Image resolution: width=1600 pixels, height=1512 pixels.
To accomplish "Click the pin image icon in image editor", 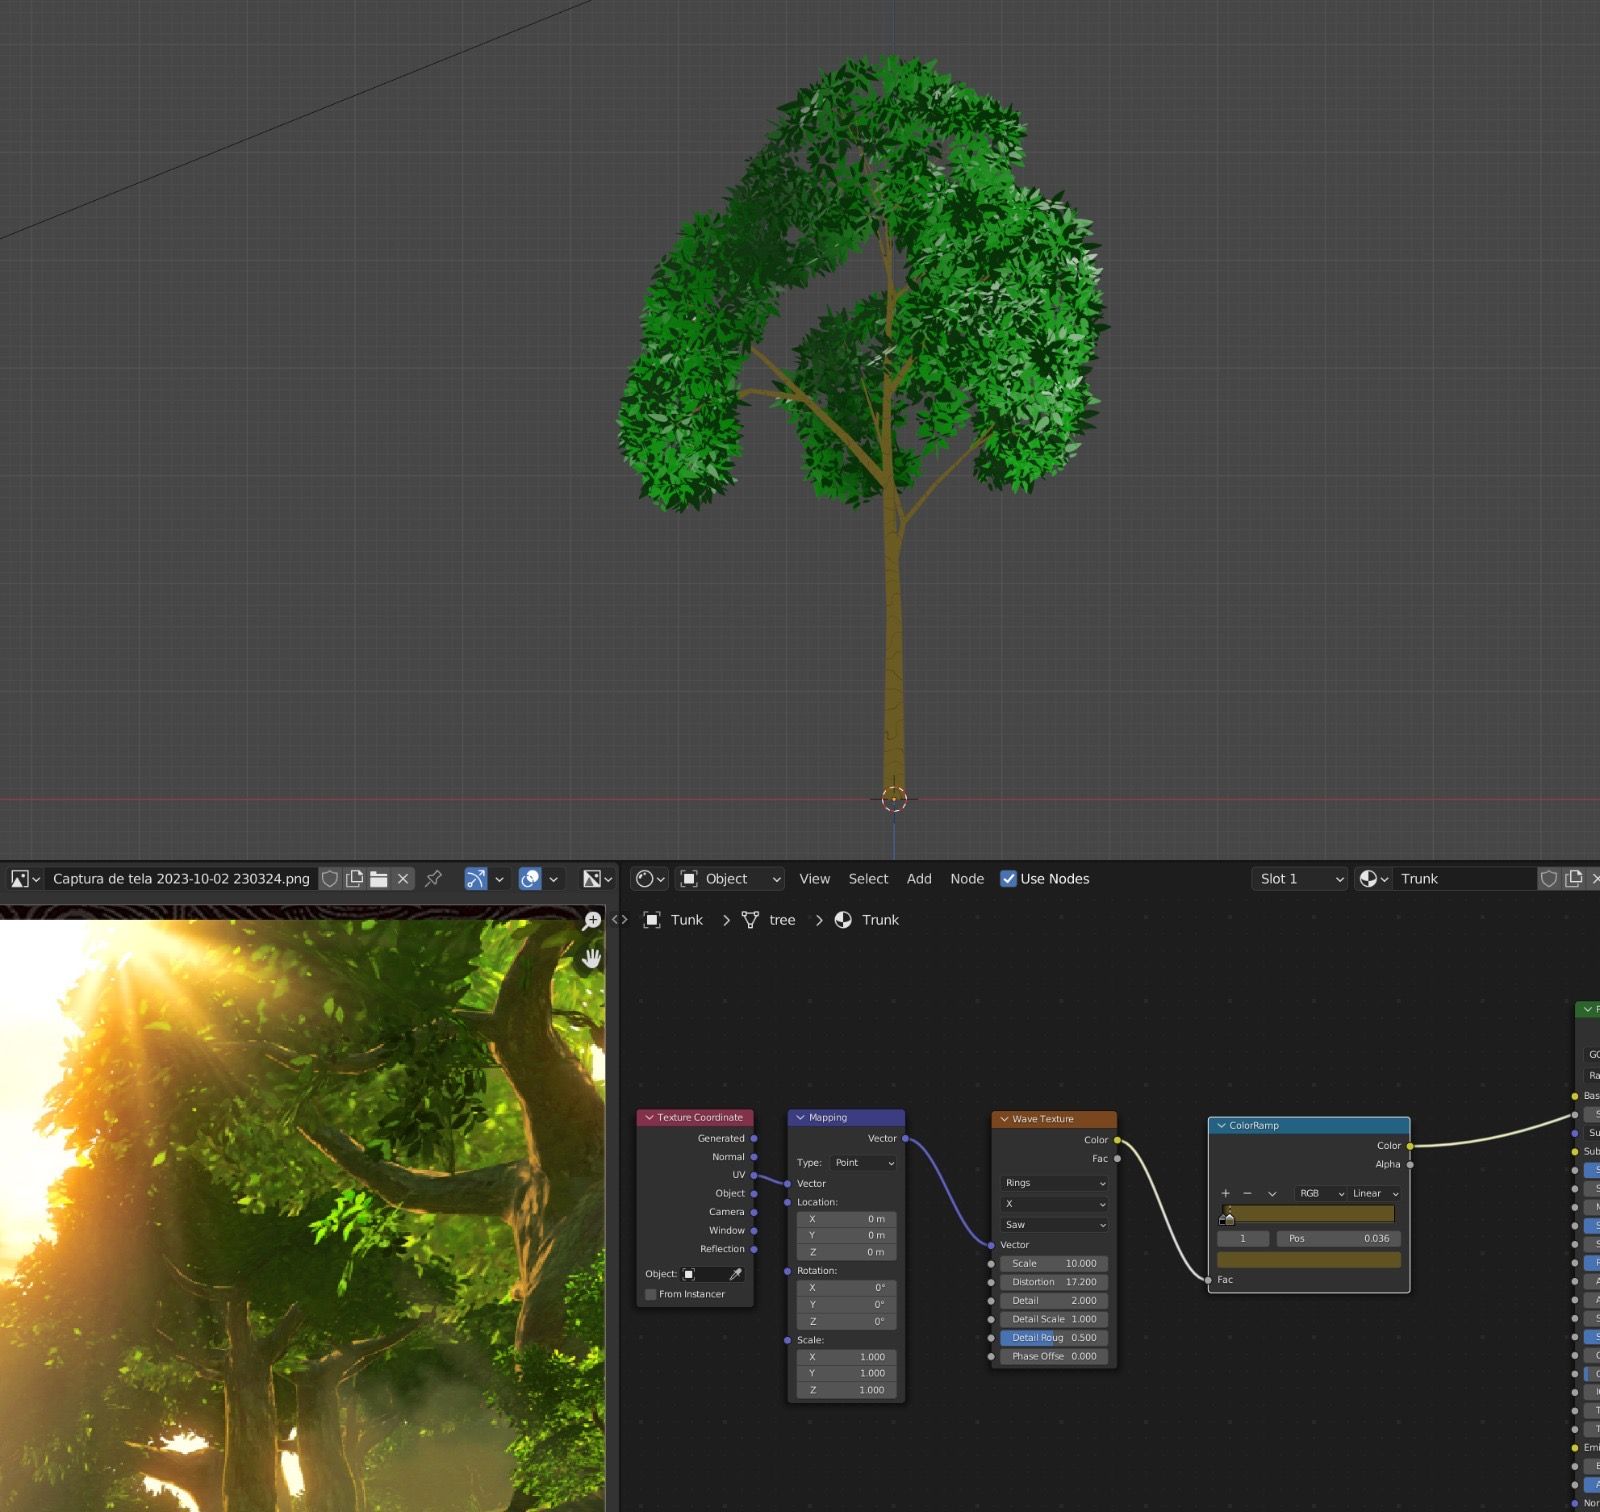I will (x=433, y=879).
